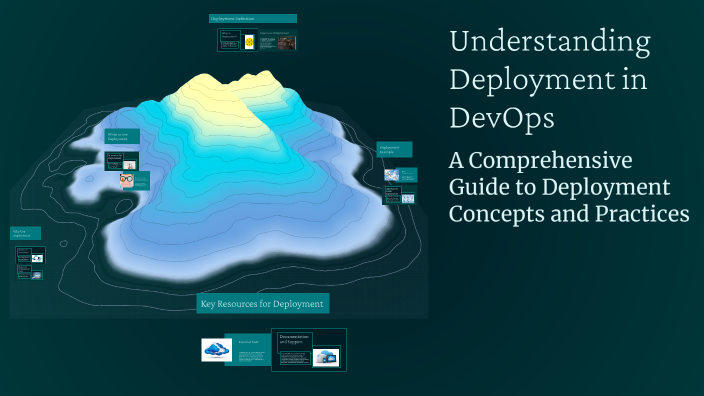
Task: Open the Essential Tools teal slide
Action: tap(248, 350)
